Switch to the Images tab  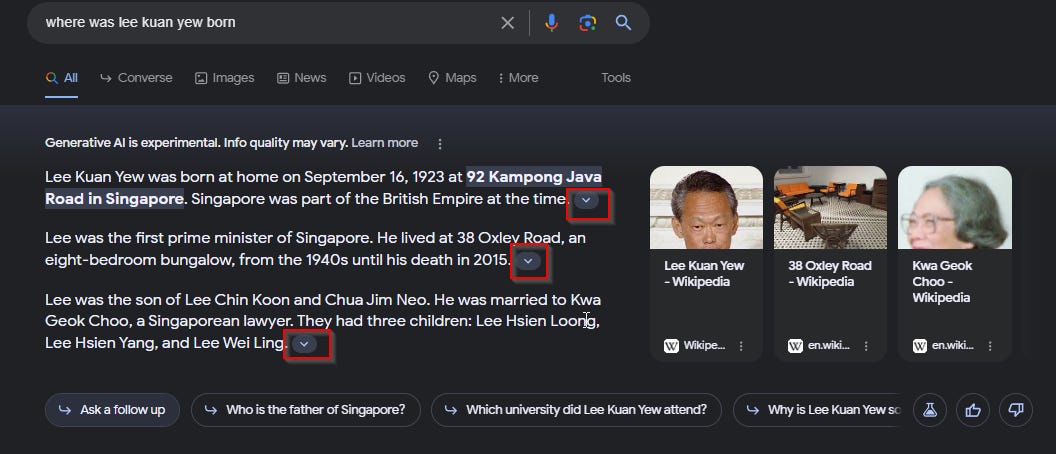(224, 78)
